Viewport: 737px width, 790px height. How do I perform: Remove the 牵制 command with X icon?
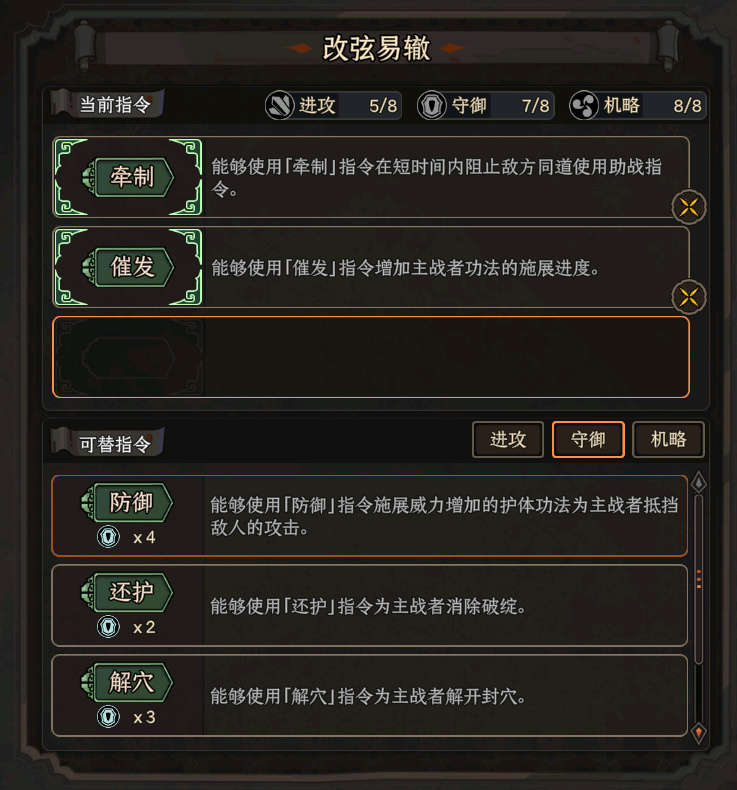pyautogui.click(x=689, y=207)
